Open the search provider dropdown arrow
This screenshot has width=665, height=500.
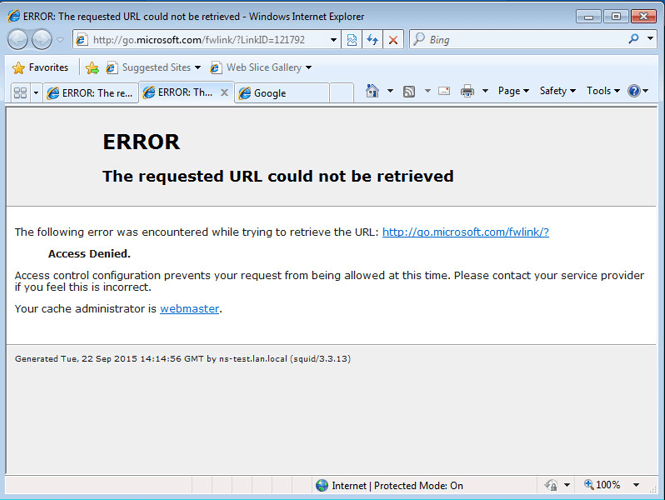pyautogui.click(x=650, y=39)
